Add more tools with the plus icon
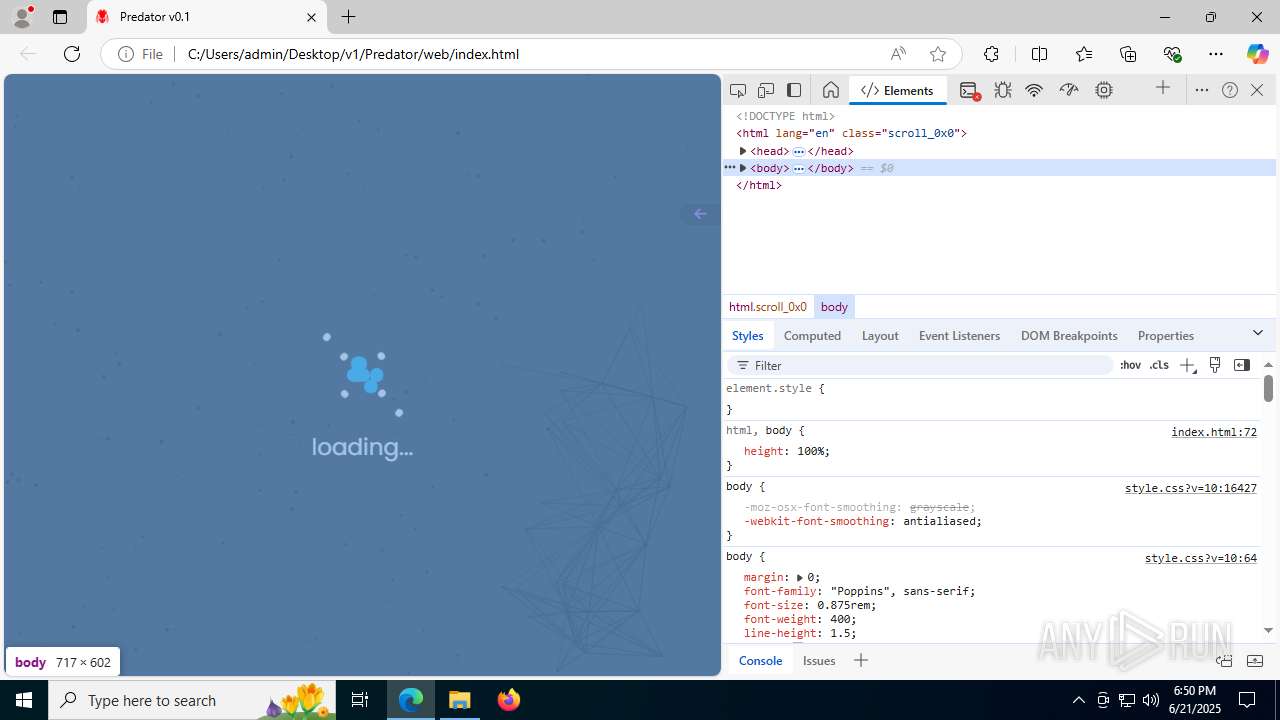 coord(1163,89)
